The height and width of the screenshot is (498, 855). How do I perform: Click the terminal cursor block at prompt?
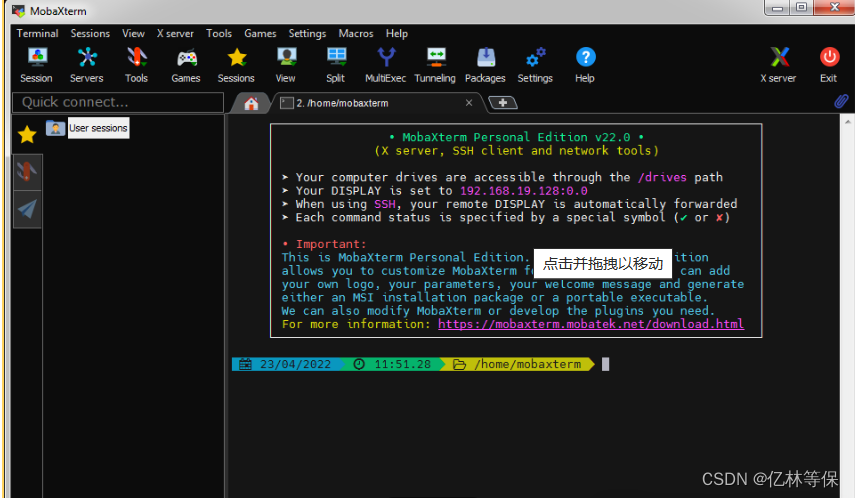tap(605, 364)
